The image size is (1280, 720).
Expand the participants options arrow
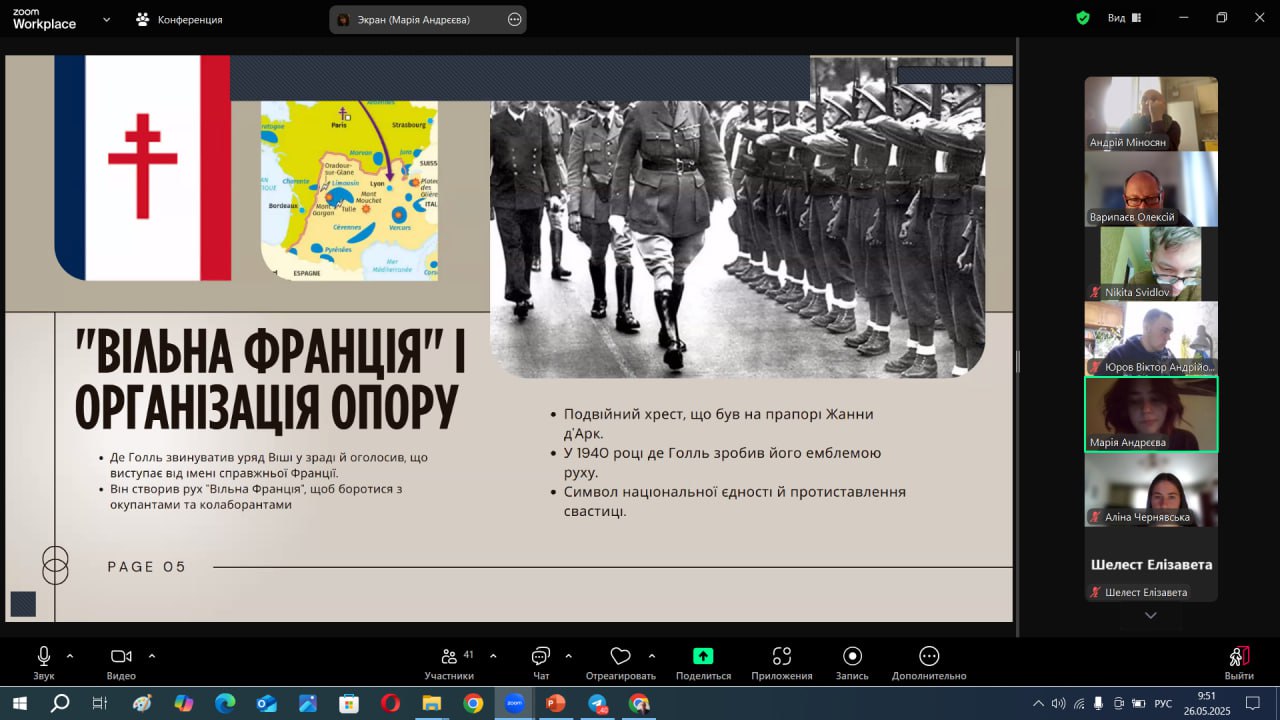[x=493, y=656]
